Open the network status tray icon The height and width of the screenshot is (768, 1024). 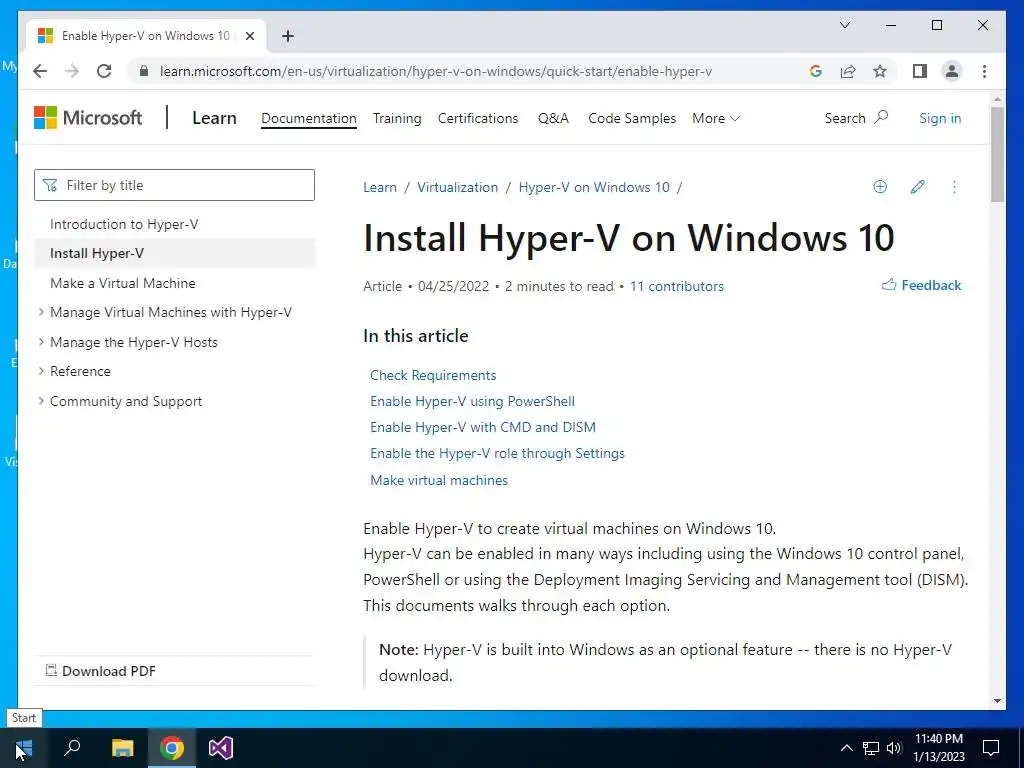click(x=871, y=748)
